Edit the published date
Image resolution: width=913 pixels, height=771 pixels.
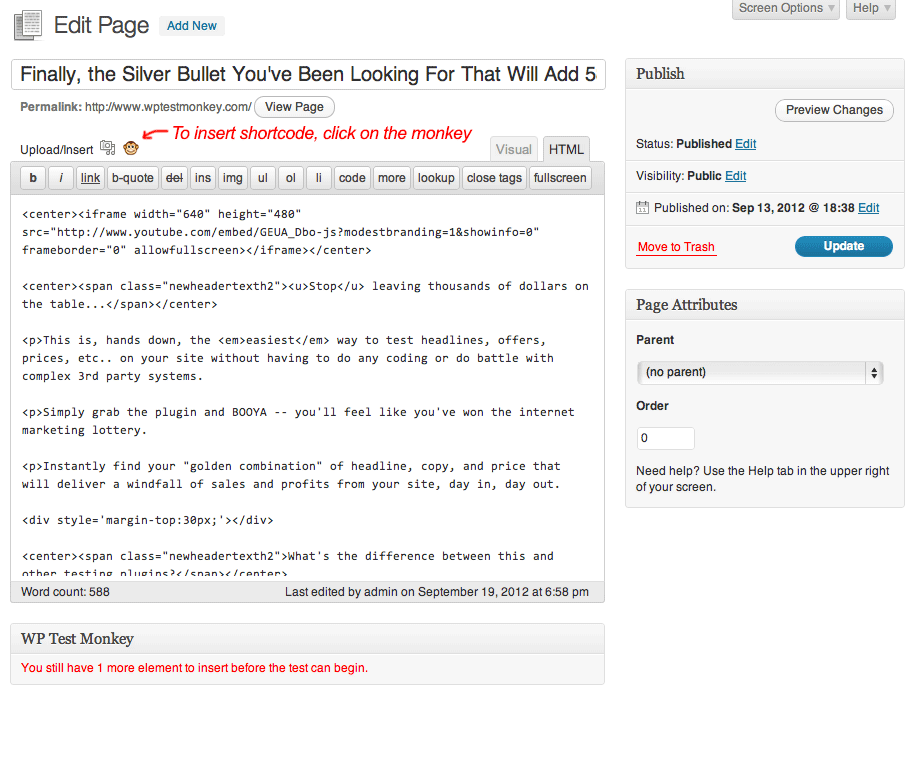(868, 208)
